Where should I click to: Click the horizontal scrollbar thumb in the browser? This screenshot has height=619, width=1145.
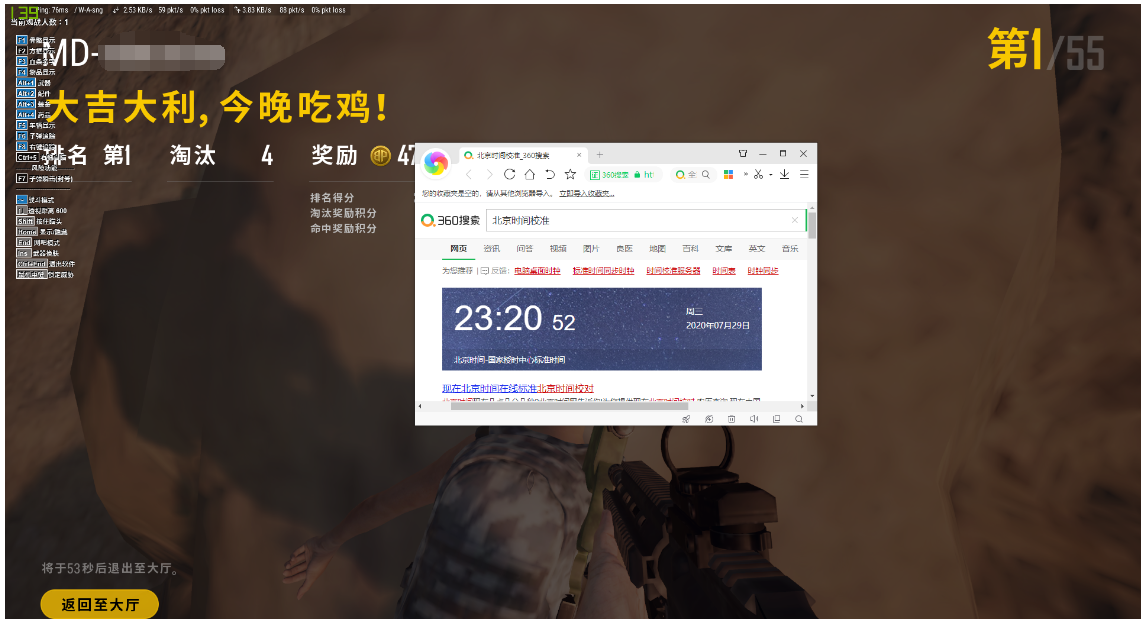pyautogui.click(x=570, y=406)
